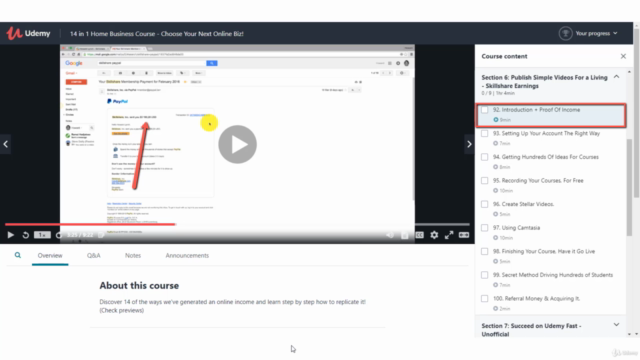Close the Course content panel
This screenshot has height=360, width=640.
tap(623, 56)
